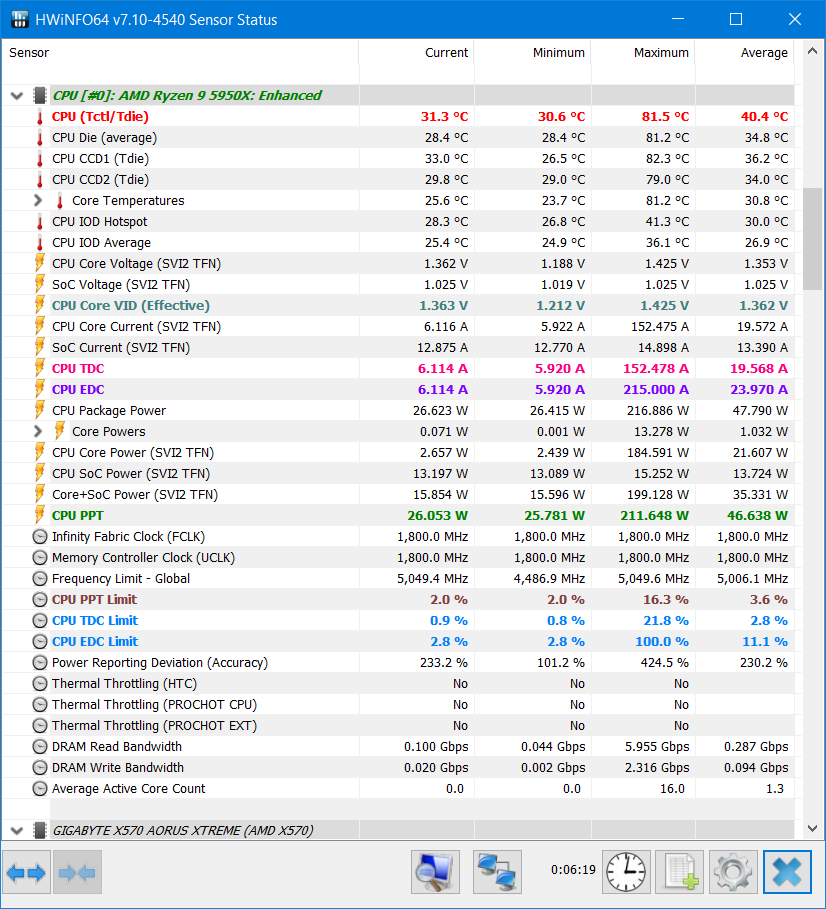The height and width of the screenshot is (909, 826).
Task: Expand the Core Powers row
Action: tap(38, 431)
